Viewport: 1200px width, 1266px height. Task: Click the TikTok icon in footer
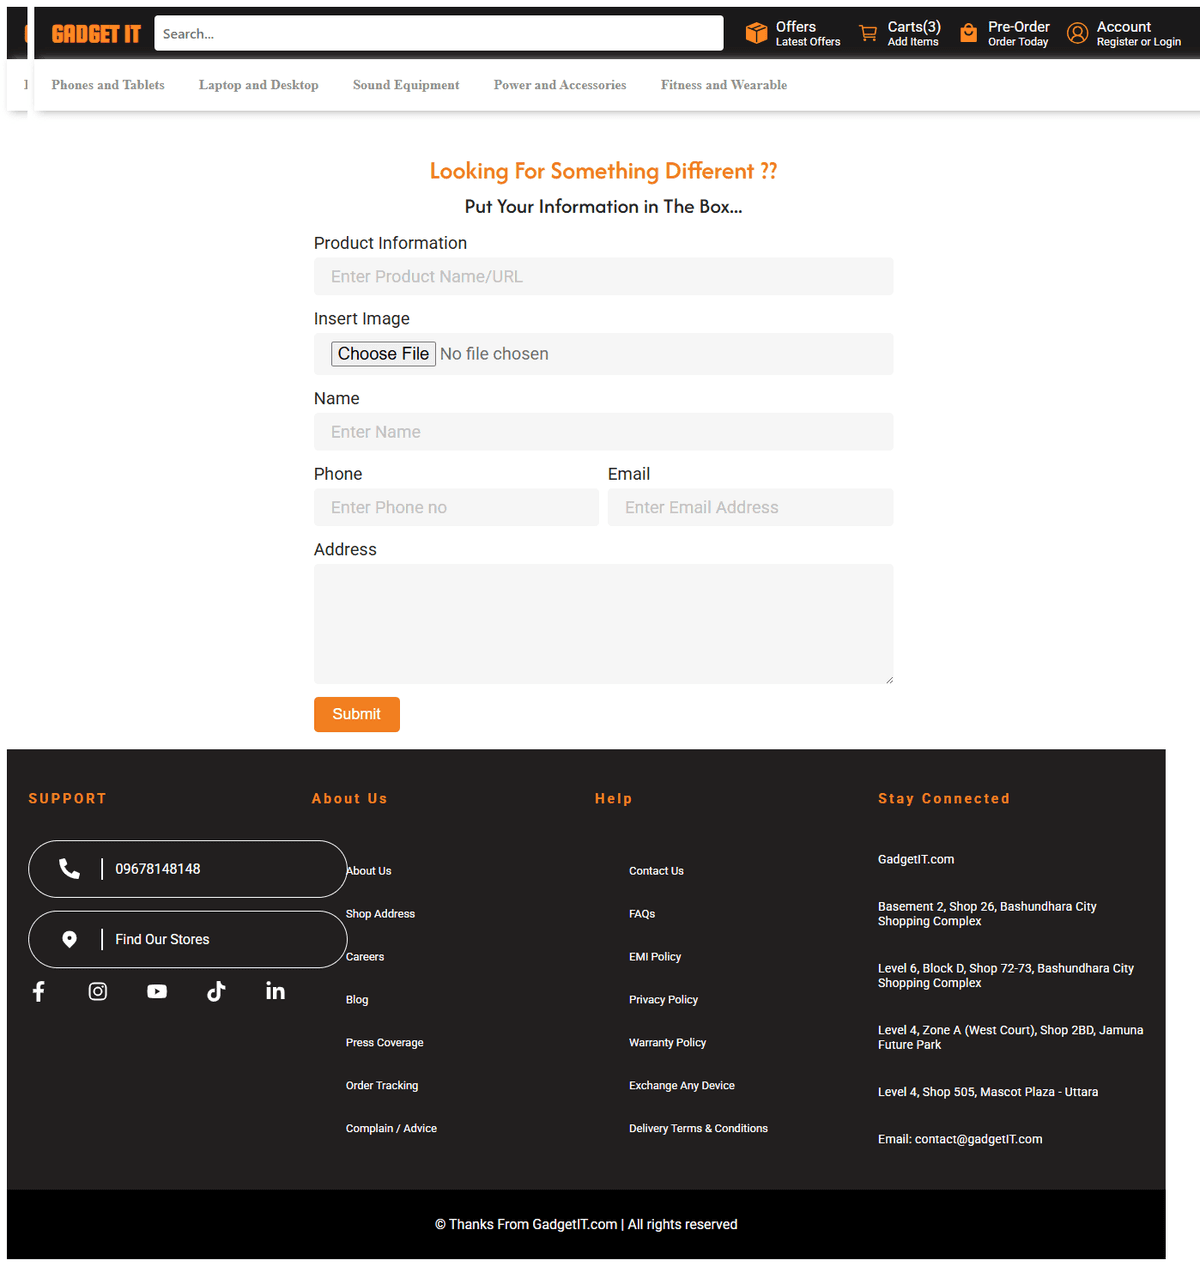click(x=216, y=991)
